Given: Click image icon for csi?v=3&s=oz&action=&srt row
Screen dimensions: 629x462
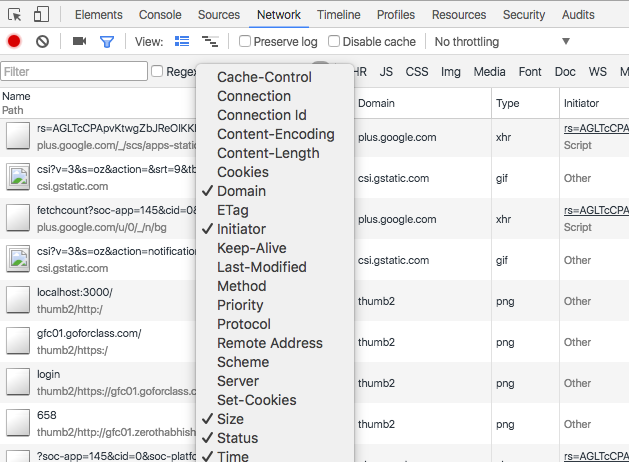Looking at the screenshot, I should pyautogui.click(x=18, y=177).
